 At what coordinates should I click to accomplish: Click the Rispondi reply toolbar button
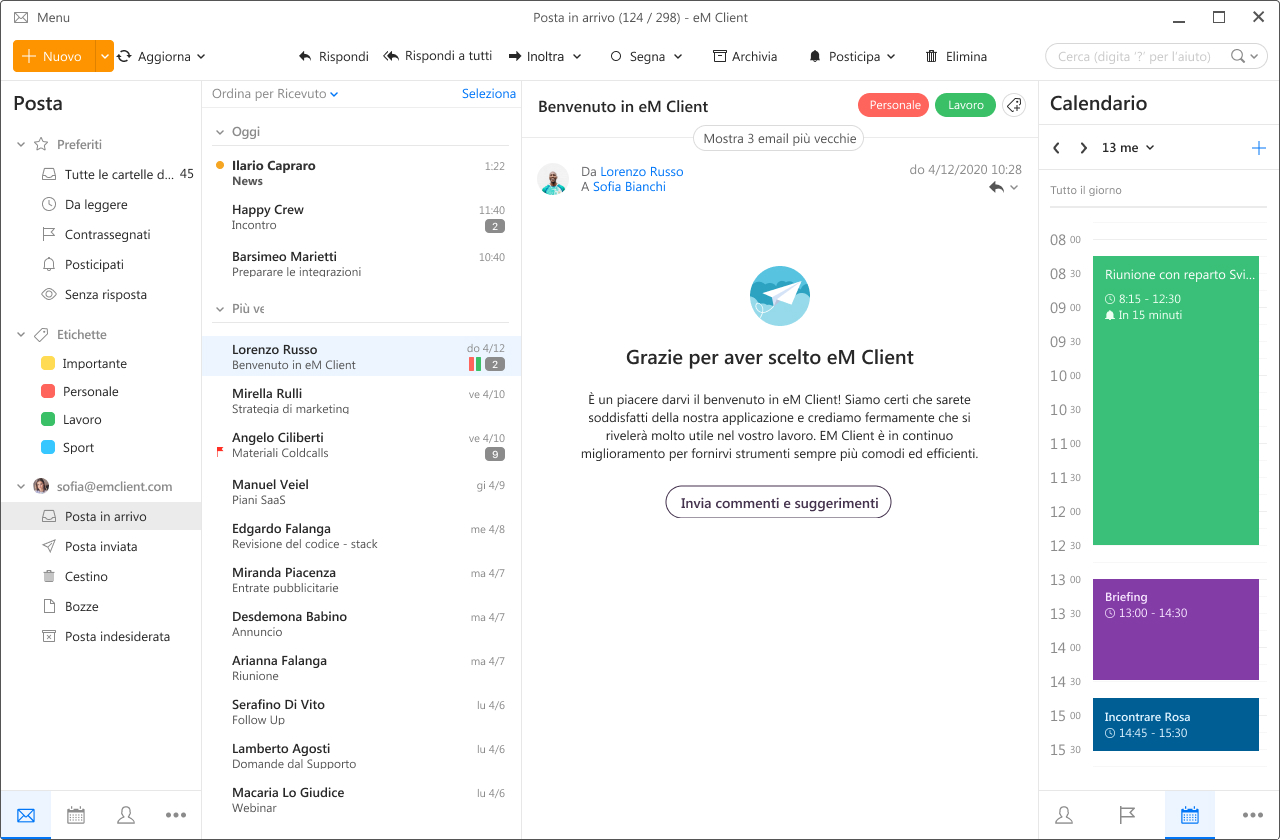point(334,57)
